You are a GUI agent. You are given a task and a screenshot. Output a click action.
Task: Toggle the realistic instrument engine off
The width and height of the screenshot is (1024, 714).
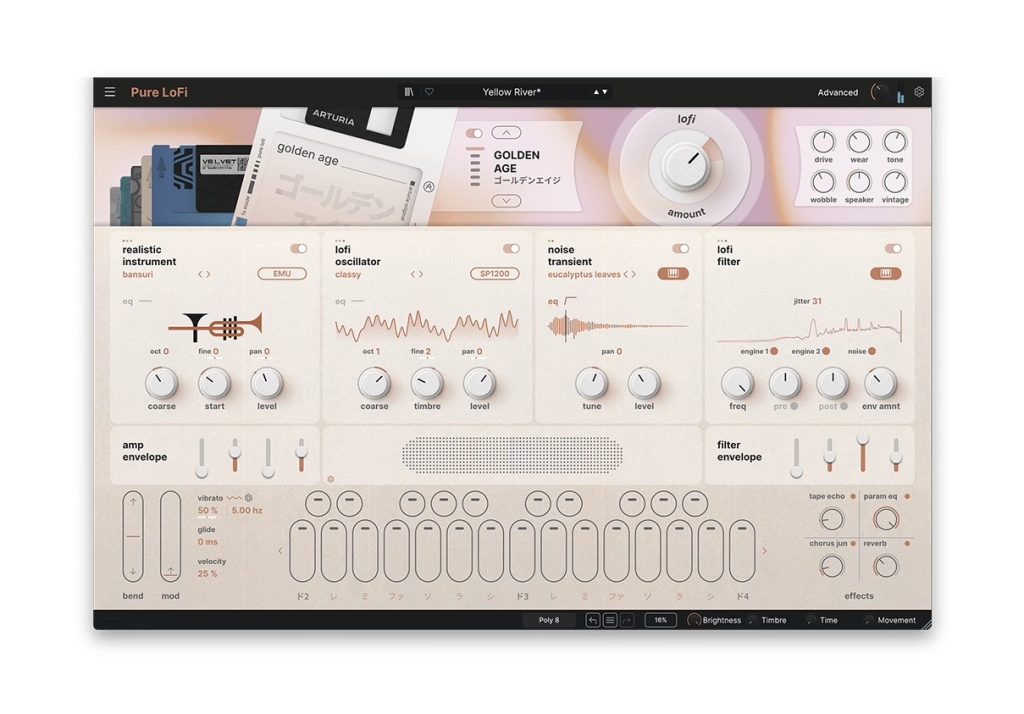[x=298, y=248]
